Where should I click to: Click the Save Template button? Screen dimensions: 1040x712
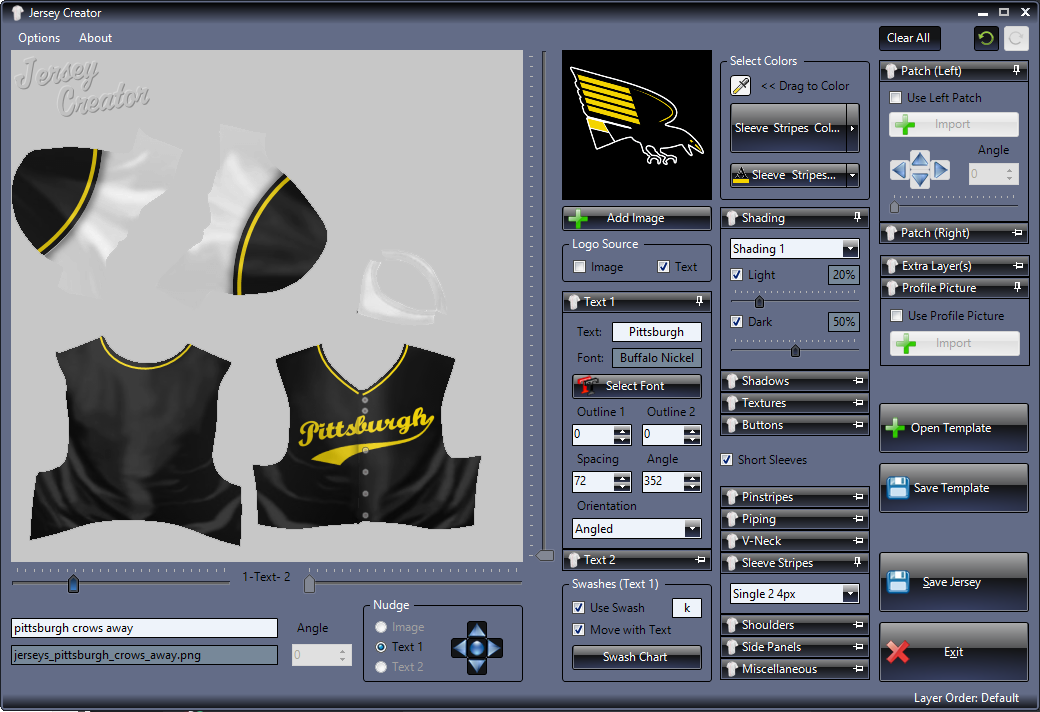coord(954,488)
